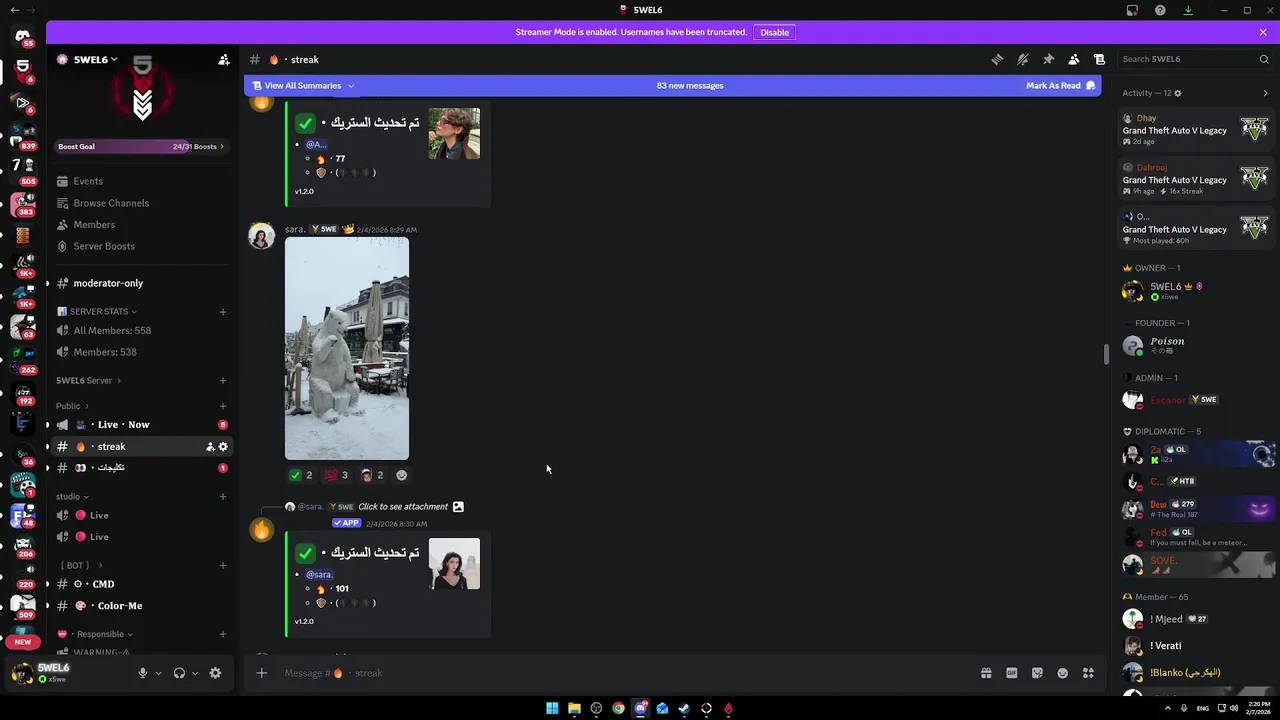Open the emoji picker in message bar
This screenshot has width=1280, height=720.
point(1062,673)
